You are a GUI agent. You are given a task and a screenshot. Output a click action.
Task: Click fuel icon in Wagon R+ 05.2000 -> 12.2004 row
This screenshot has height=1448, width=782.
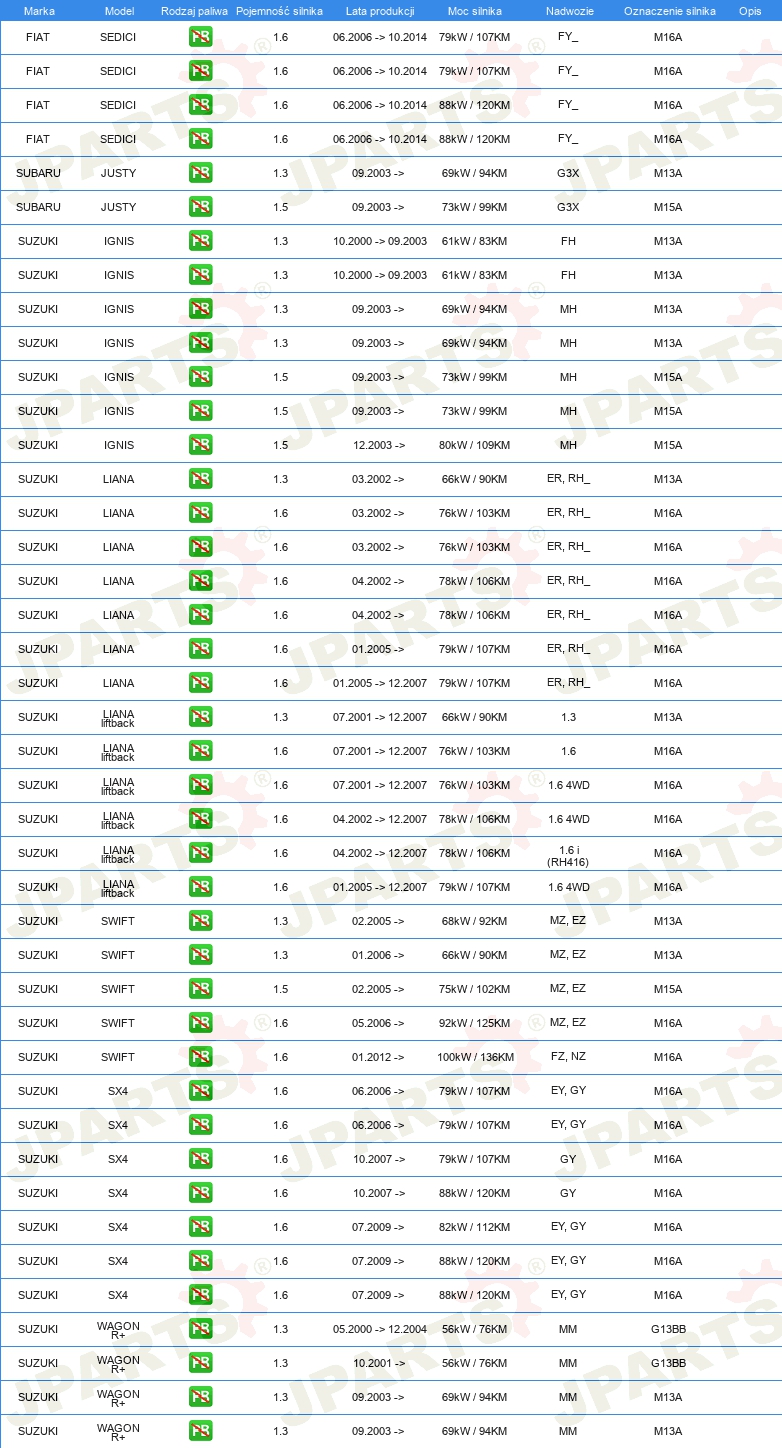coord(200,1329)
